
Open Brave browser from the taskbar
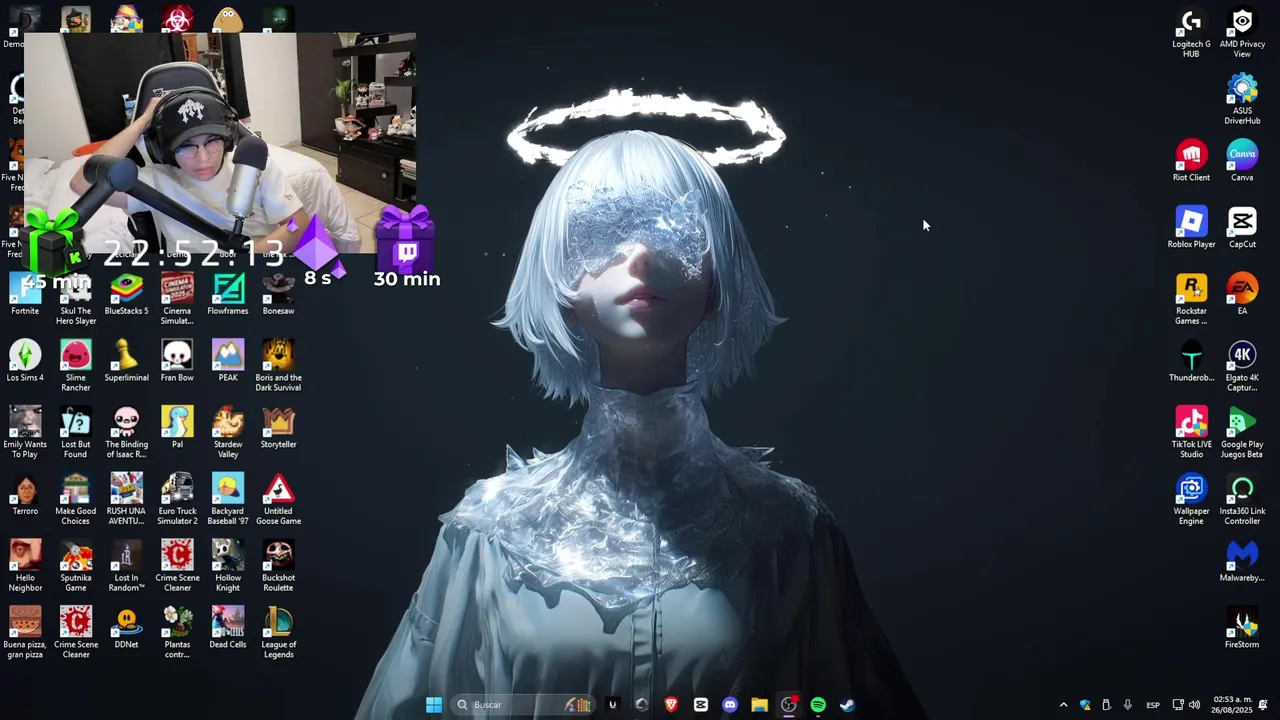pyautogui.click(x=671, y=705)
